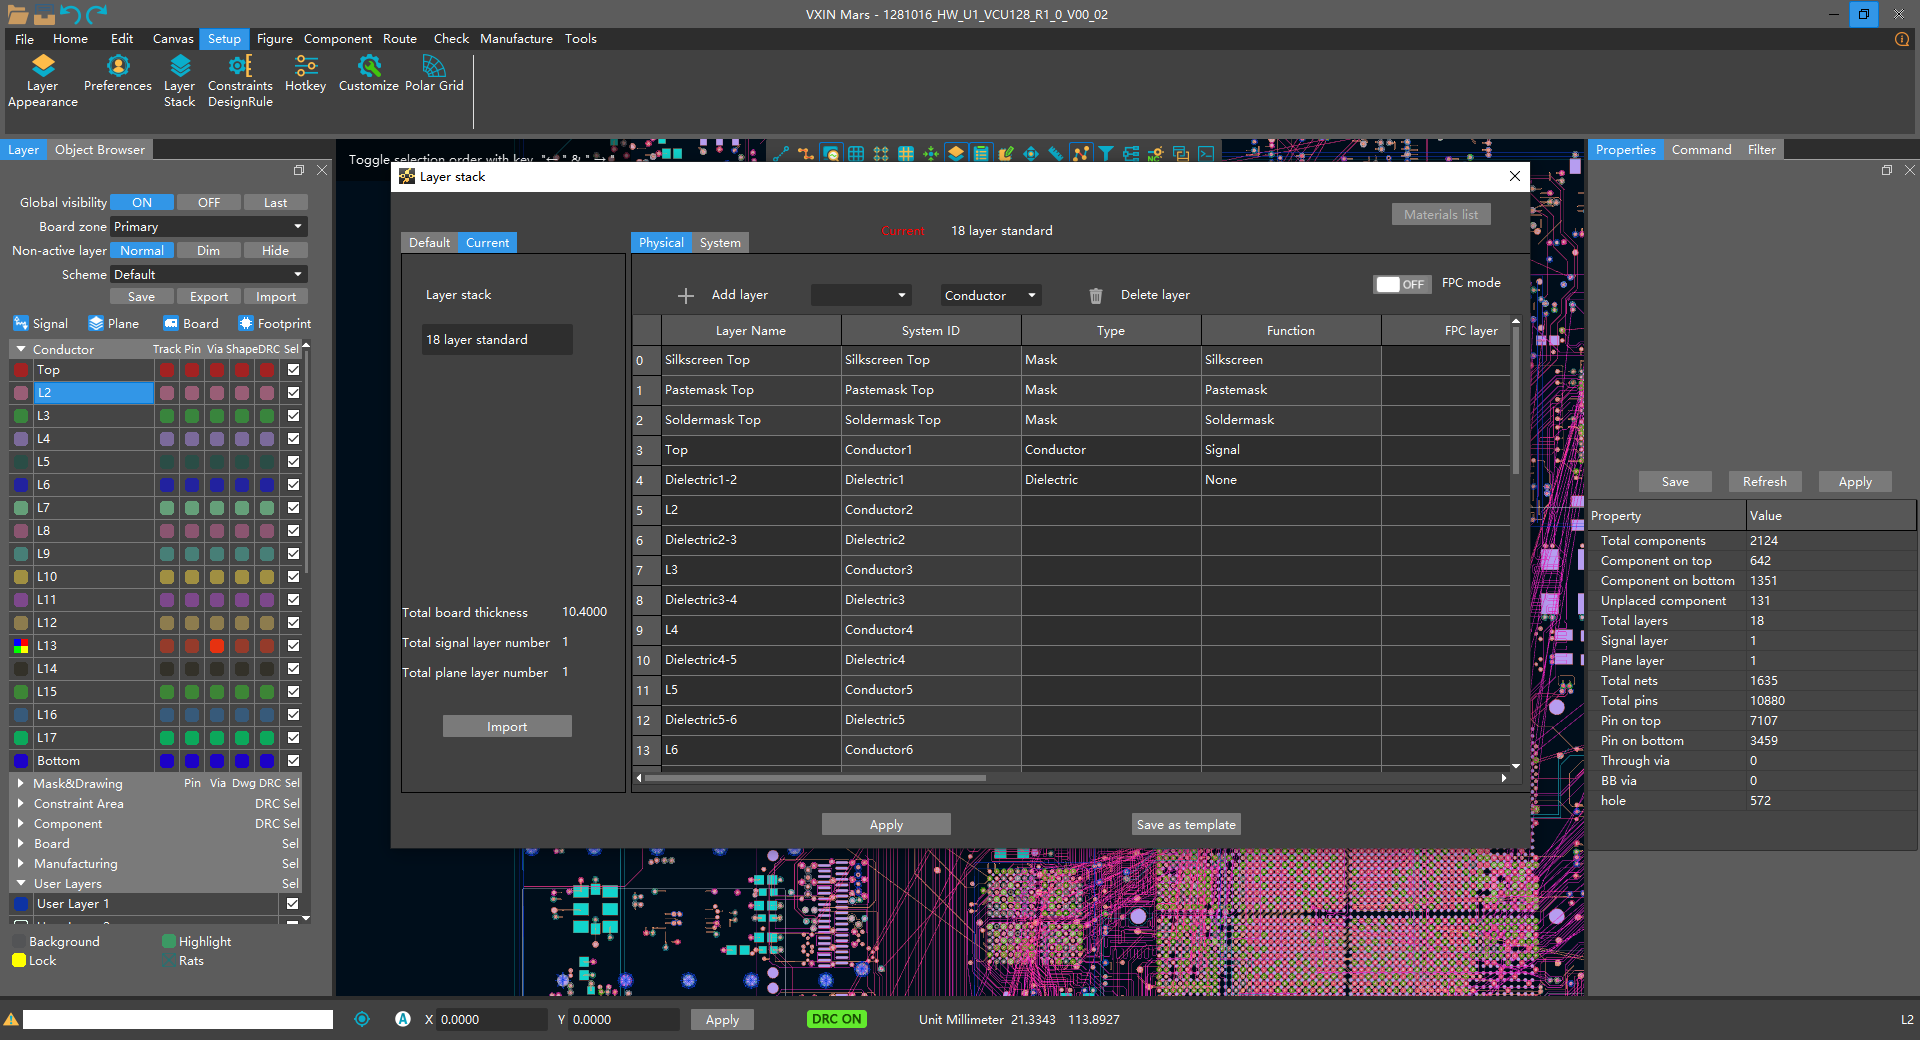Open the empty Add layer dropdown
Image resolution: width=1920 pixels, height=1040 pixels.
tap(861, 295)
